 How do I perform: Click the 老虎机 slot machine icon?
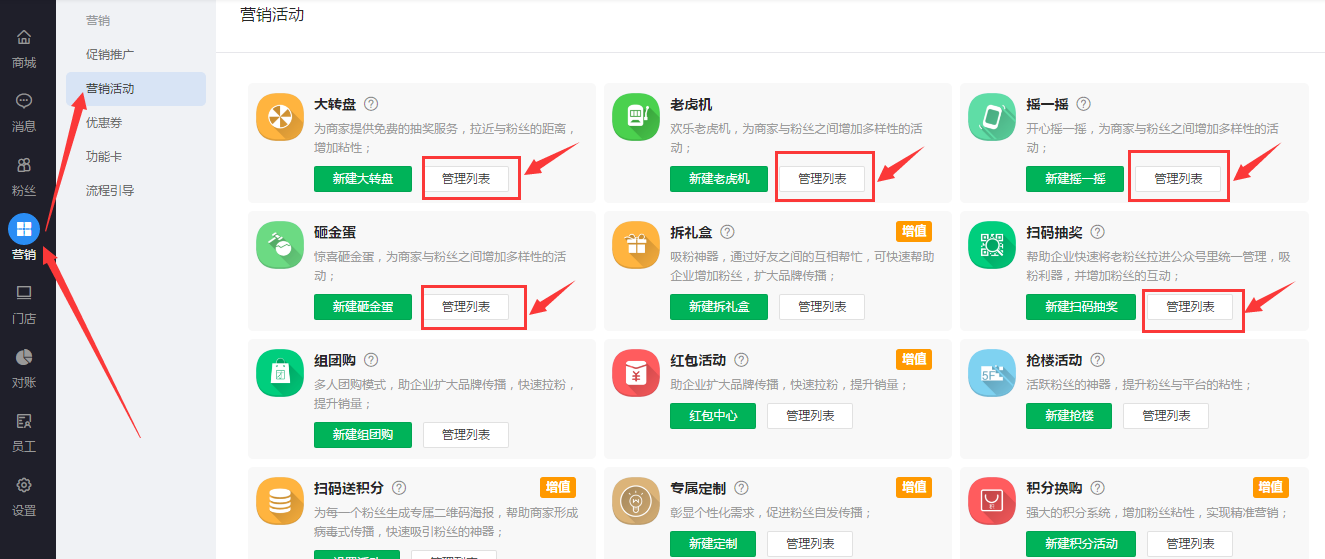point(635,118)
